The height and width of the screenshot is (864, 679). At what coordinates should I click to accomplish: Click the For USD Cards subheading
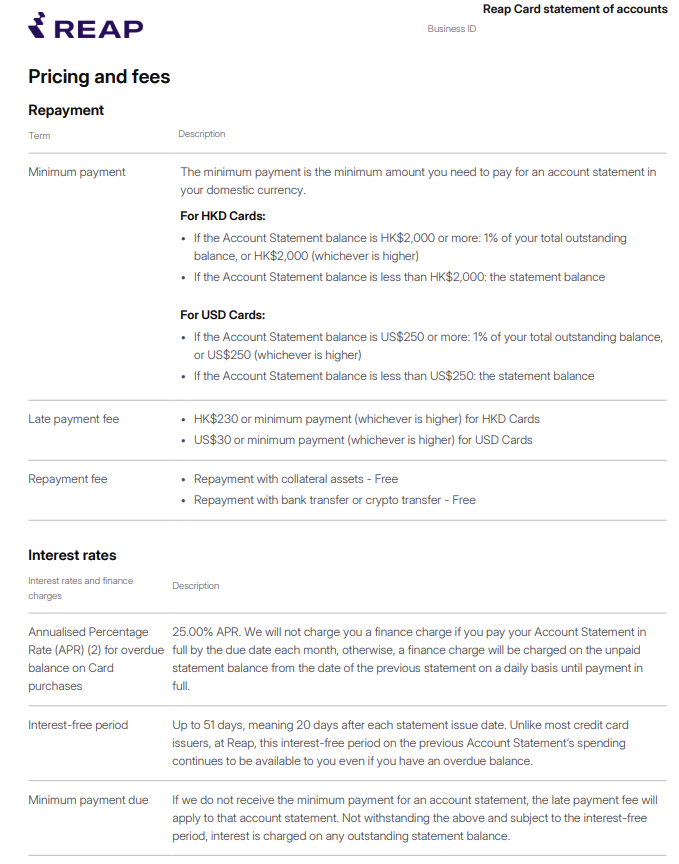point(223,315)
